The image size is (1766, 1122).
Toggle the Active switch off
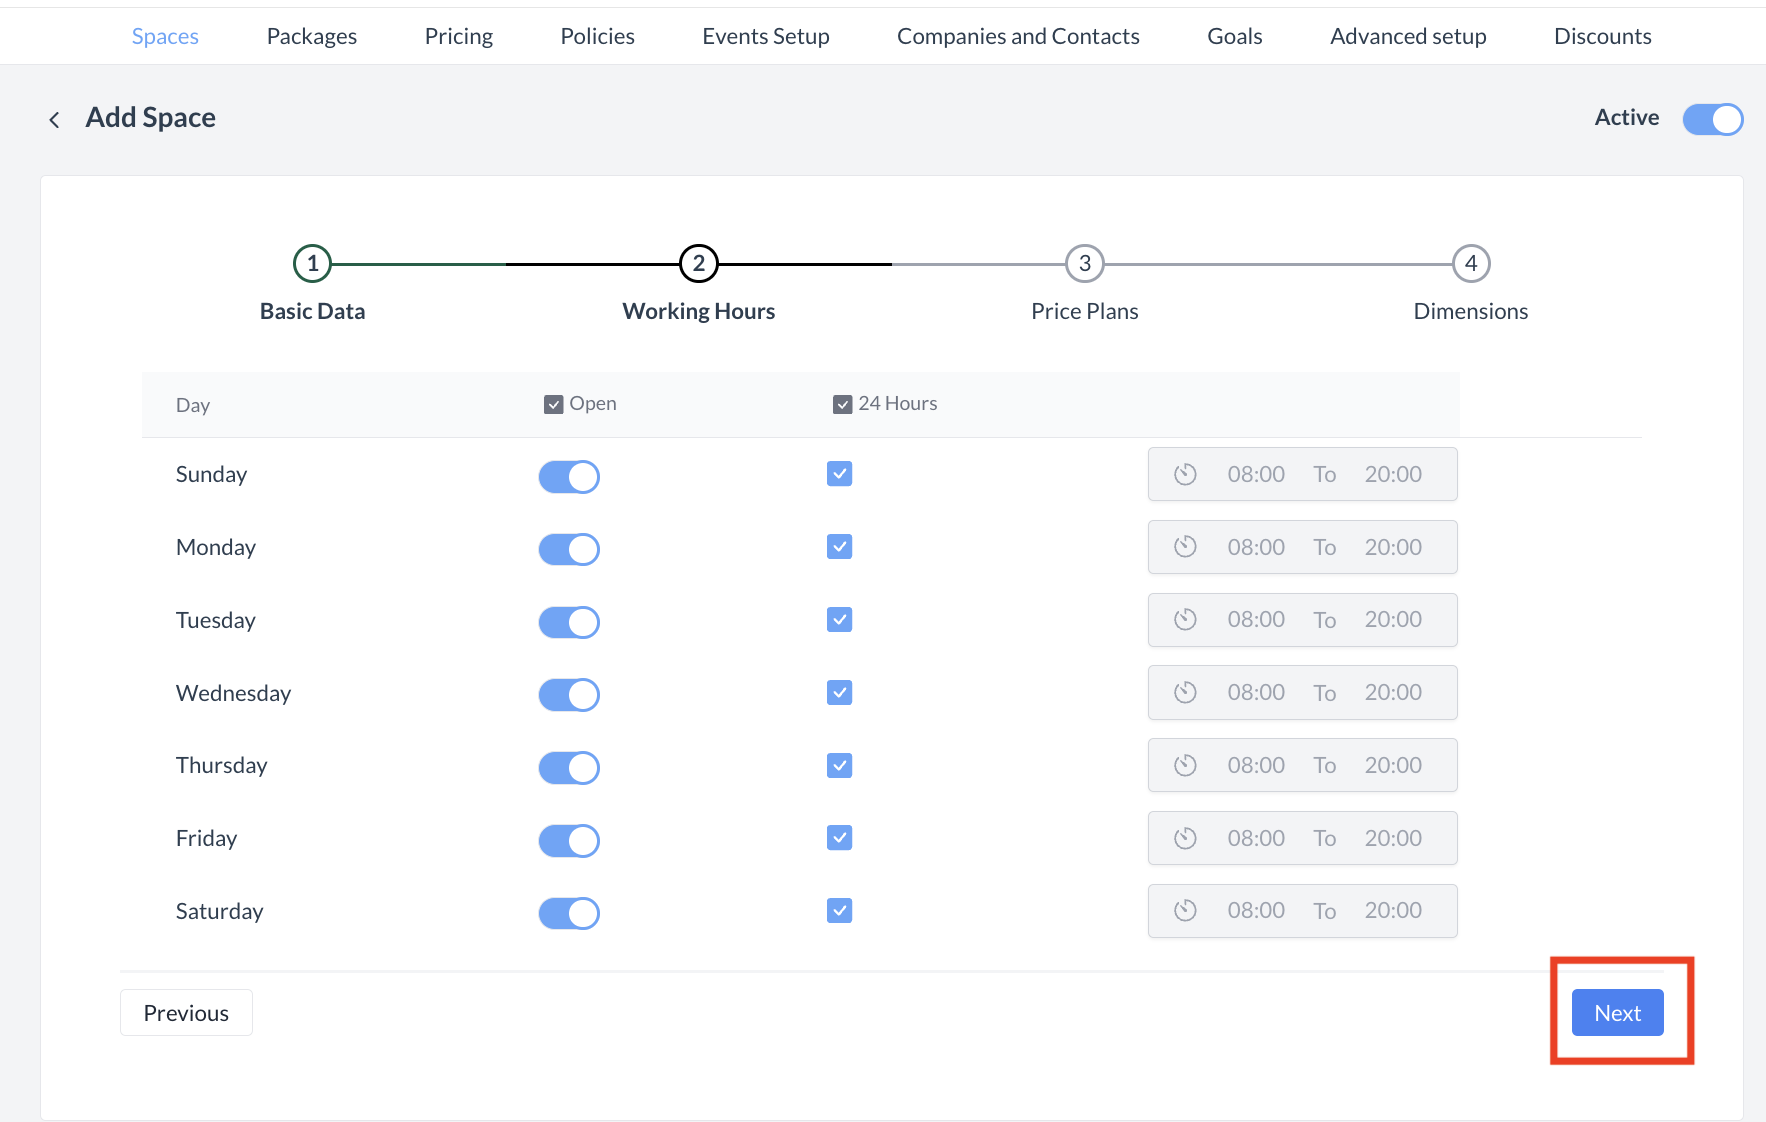point(1712,119)
